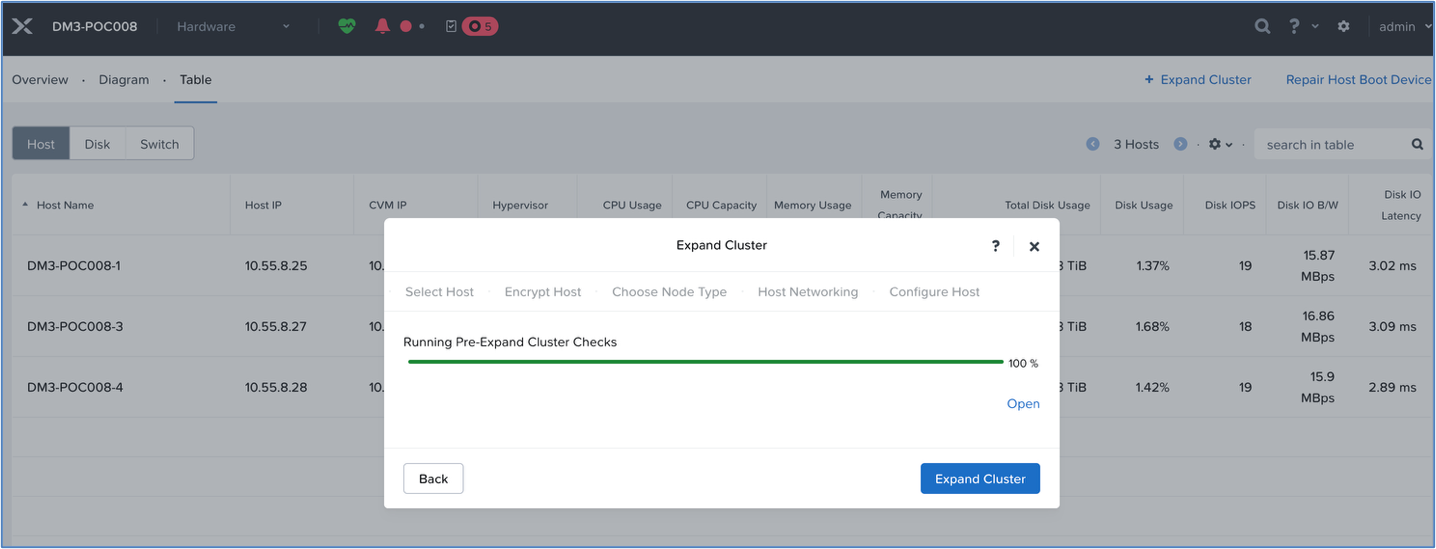1436x549 pixels.
Task: Select the Table tab
Action: click(x=196, y=80)
